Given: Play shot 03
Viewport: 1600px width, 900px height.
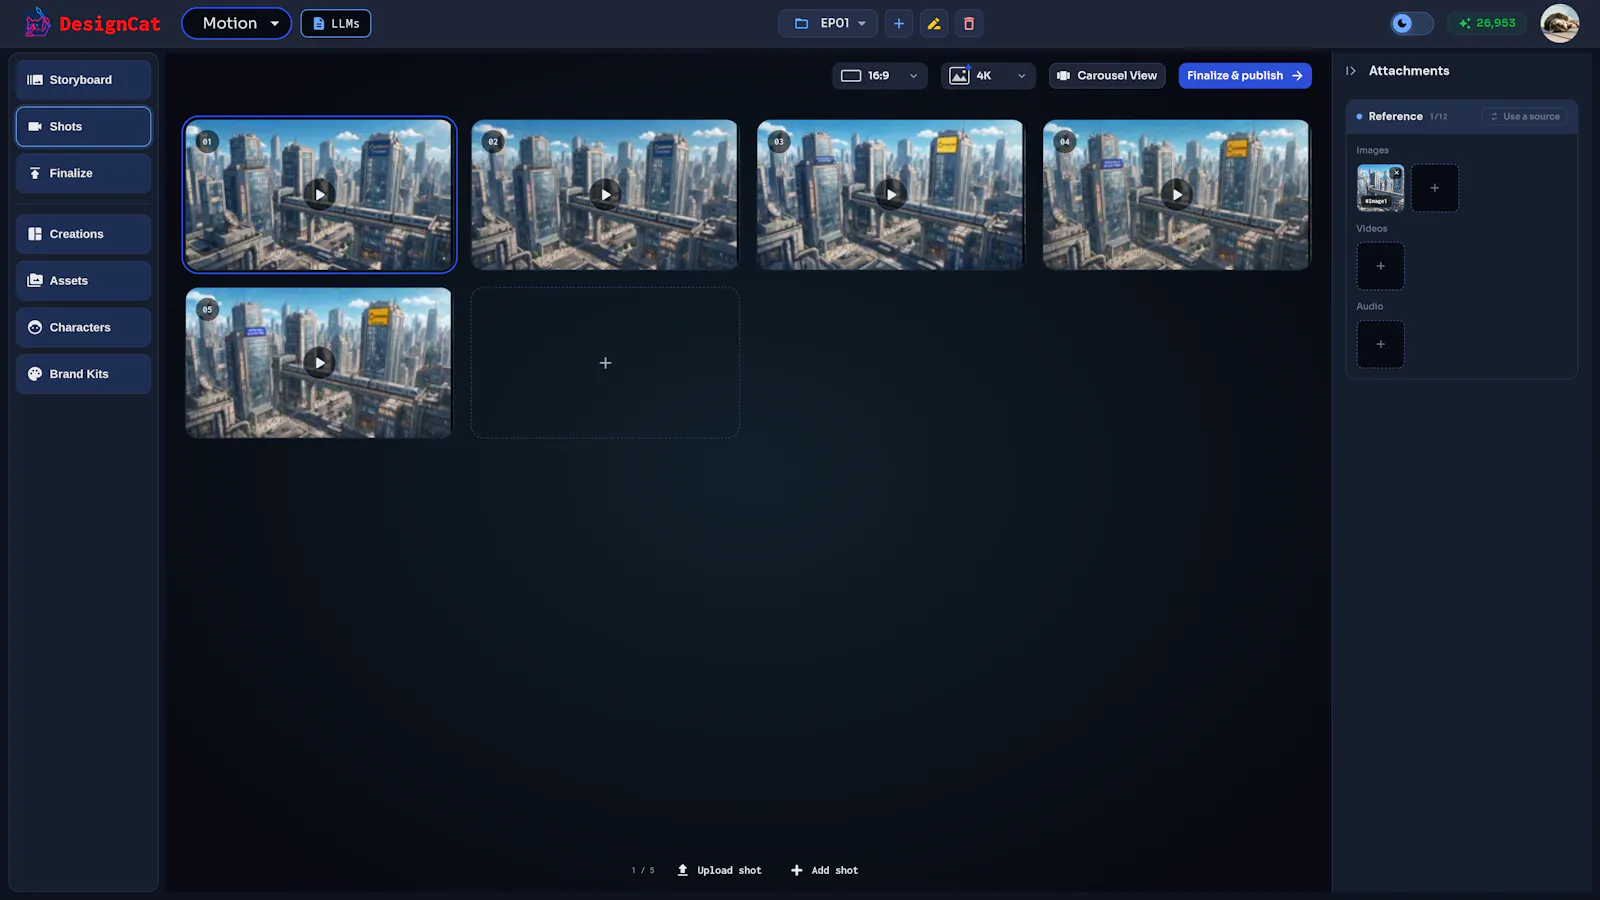Looking at the screenshot, I should [891, 194].
